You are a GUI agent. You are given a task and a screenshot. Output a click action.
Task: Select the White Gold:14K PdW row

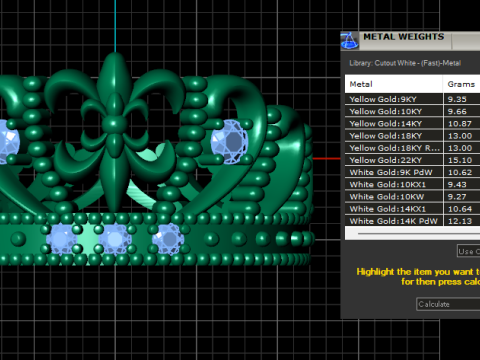(x=412, y=221)
